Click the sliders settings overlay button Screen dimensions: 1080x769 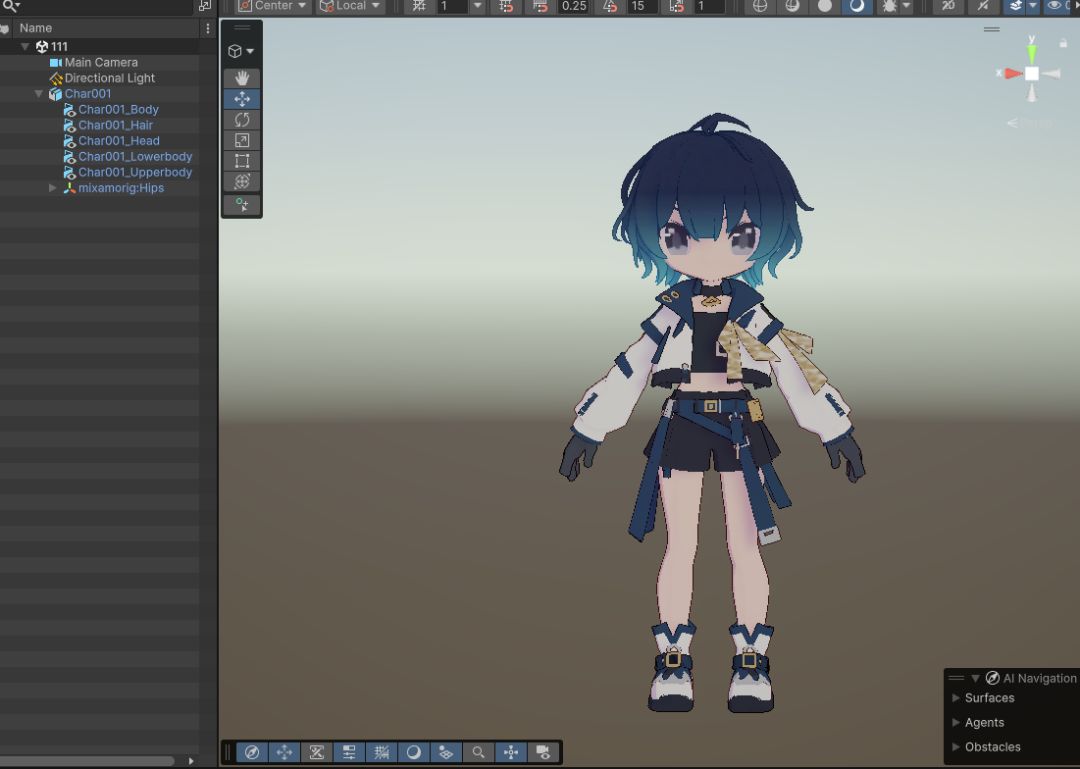coord(349,752)
